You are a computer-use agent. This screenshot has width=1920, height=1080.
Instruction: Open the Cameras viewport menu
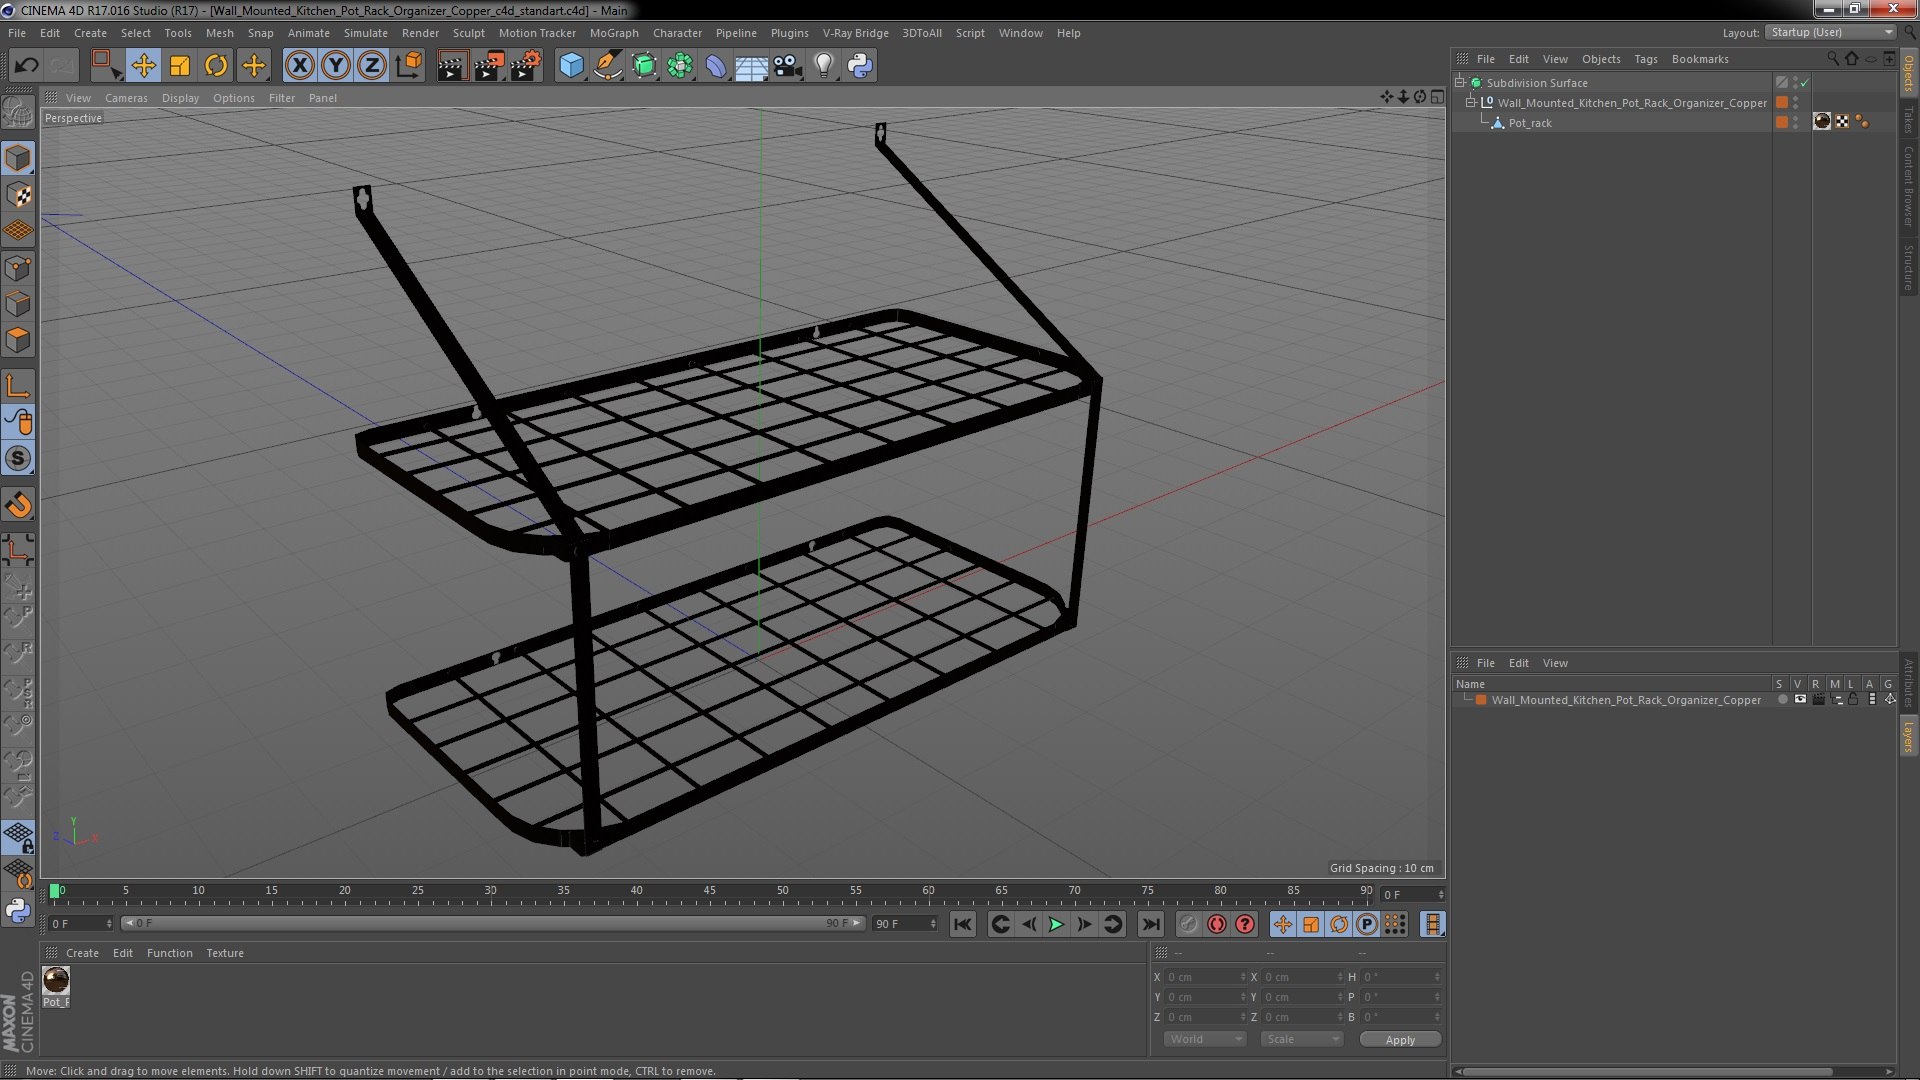tap(125, 98)
